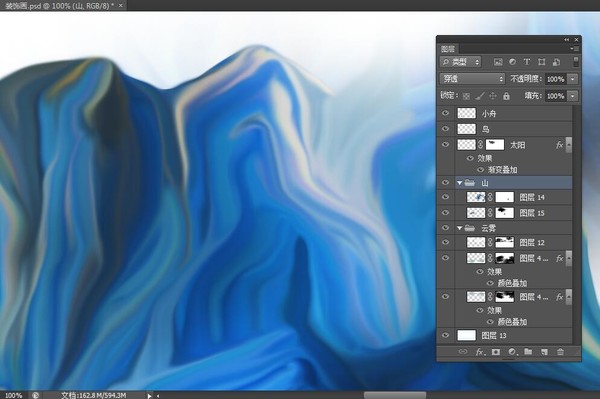Viewport: 600px width, 399px height.
Task: Hide the 云雾 group
Action: pos(445,228)
